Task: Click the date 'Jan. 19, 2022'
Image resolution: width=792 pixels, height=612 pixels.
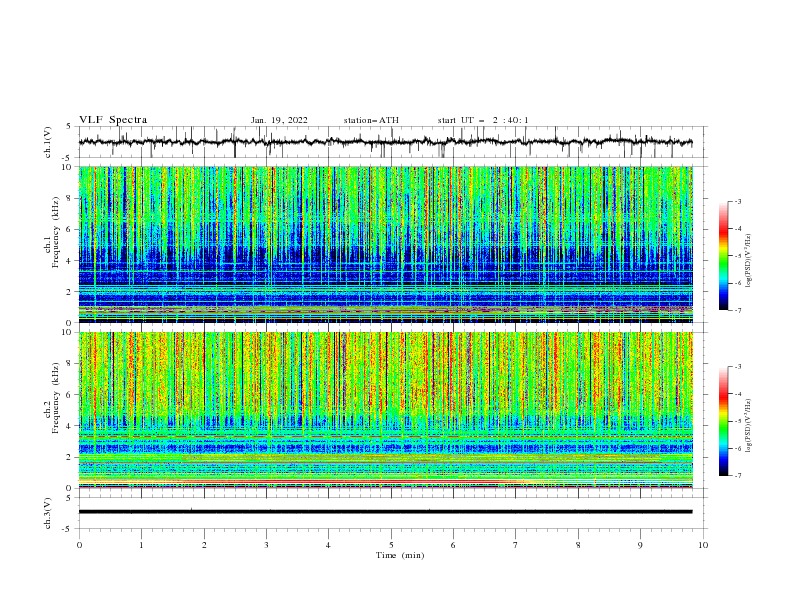Action: click(279, 120)
